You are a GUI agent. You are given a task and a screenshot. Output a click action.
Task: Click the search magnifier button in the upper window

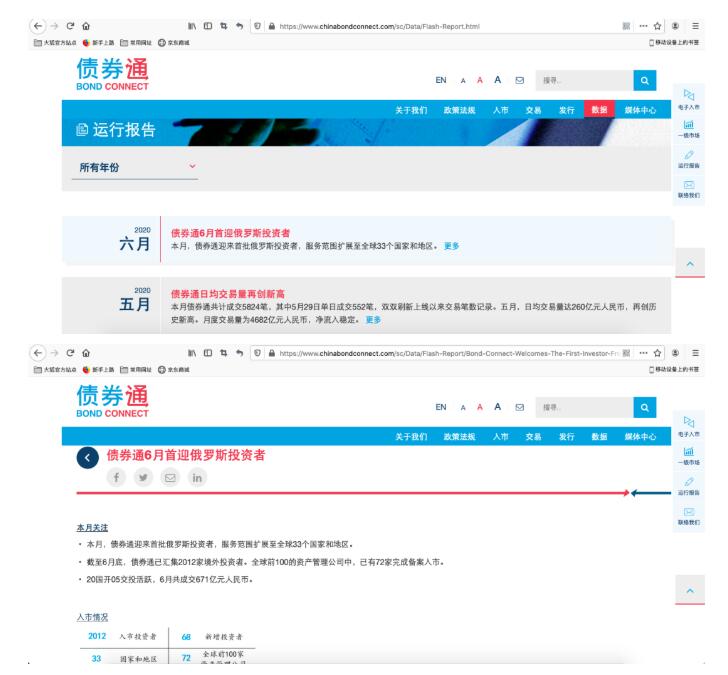(646, 79)
